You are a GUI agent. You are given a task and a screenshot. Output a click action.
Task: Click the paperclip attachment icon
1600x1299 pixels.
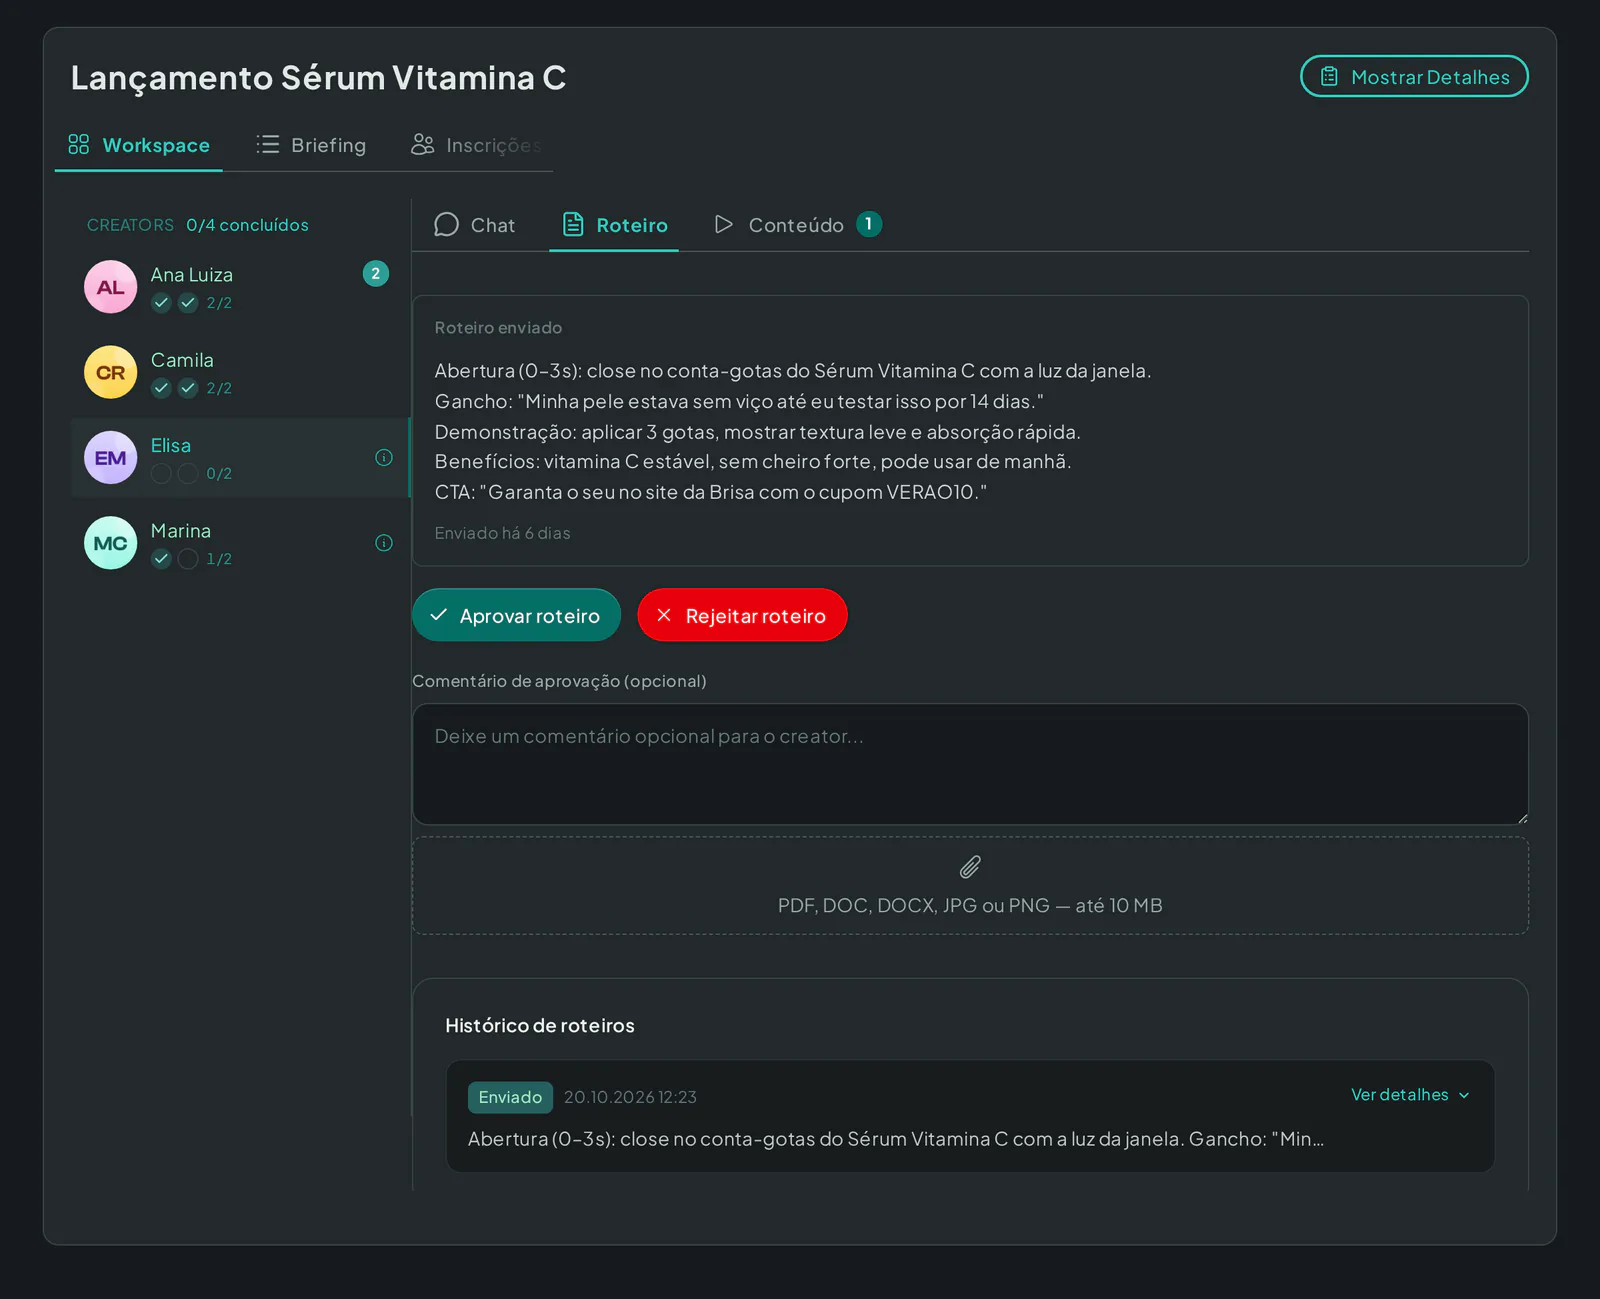tap(970, 867)
